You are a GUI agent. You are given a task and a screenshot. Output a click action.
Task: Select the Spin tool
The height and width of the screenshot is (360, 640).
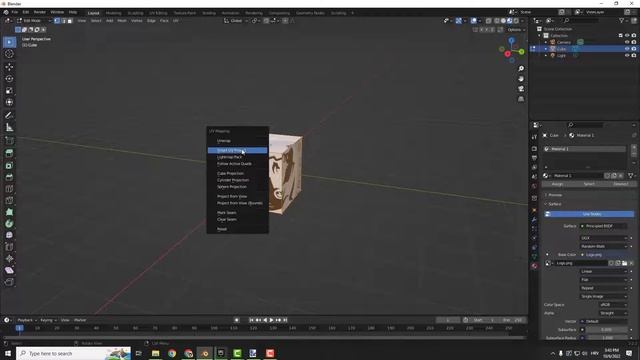coord(9,224)
